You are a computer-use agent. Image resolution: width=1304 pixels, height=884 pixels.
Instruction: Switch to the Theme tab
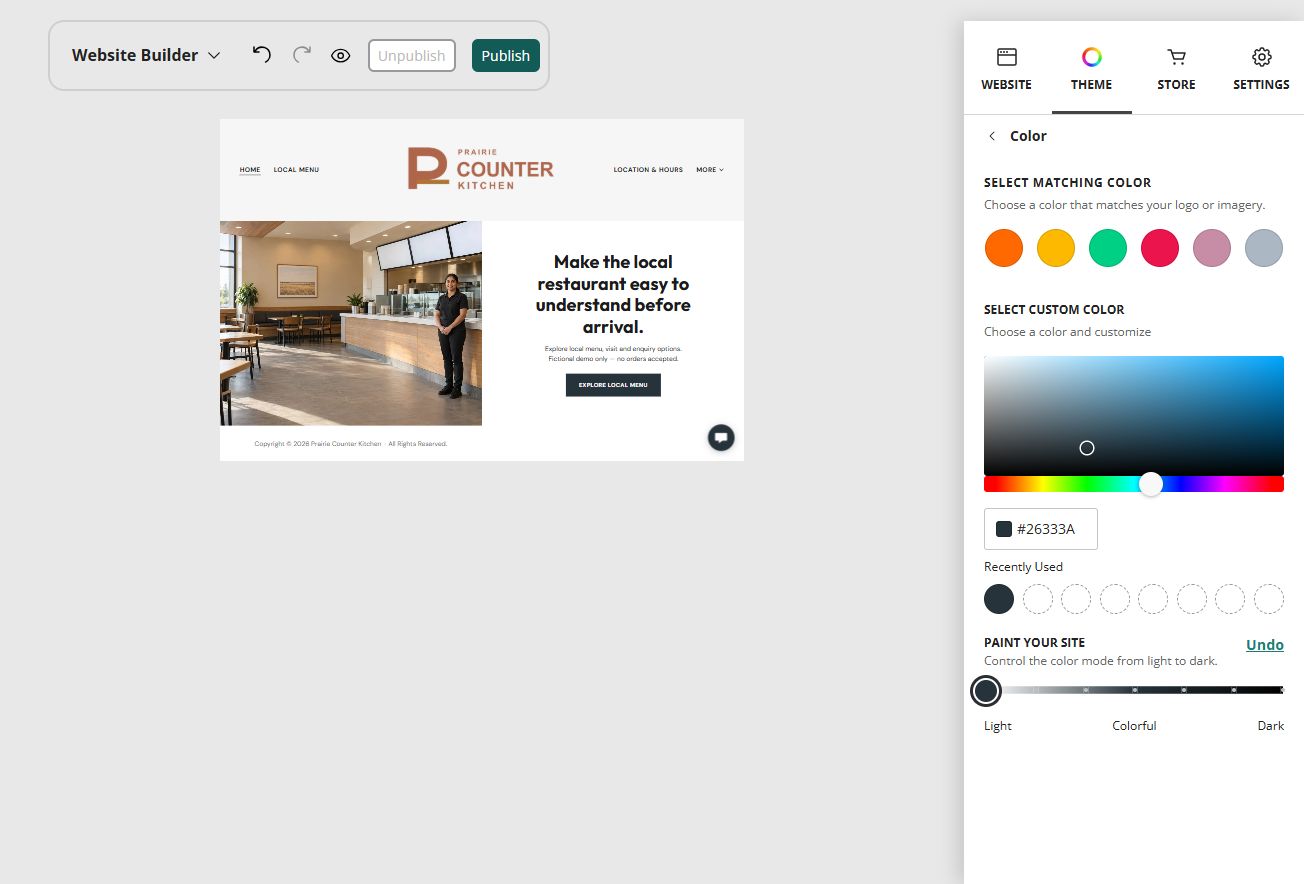click(1092, 68)
